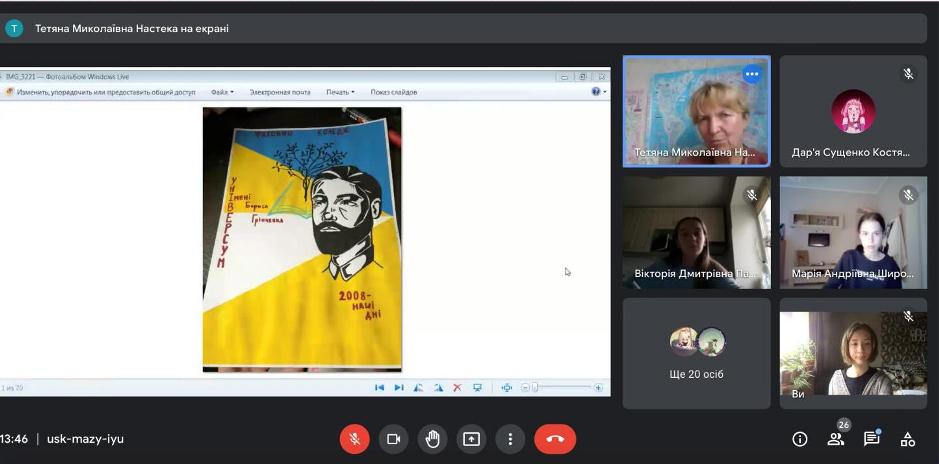The image size is (939, 464).
Task: Open the chat messages panel
Action: 871,439
